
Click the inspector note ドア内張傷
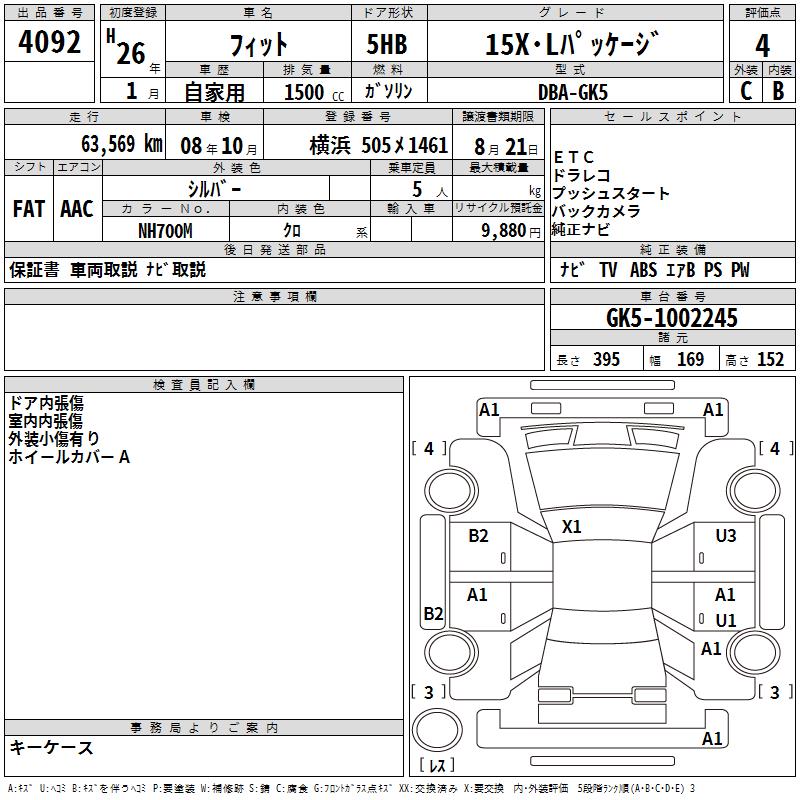pos(46,404)
